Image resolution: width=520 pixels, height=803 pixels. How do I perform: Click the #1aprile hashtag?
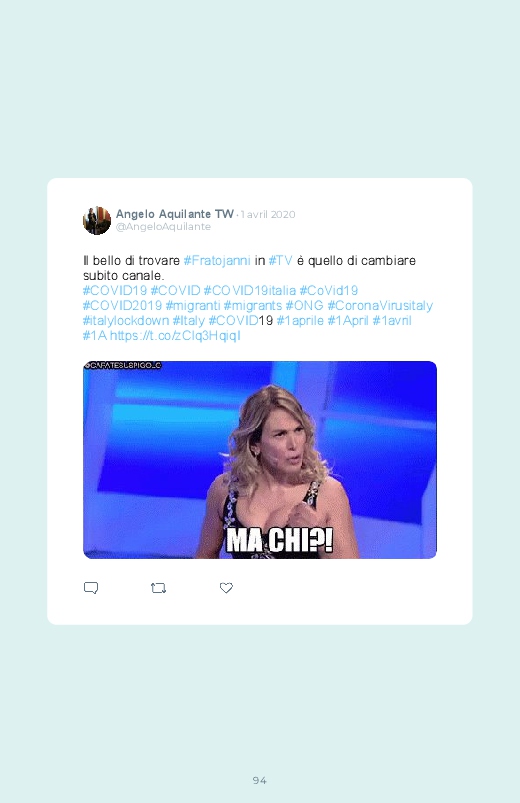click(x=300, y=321)
